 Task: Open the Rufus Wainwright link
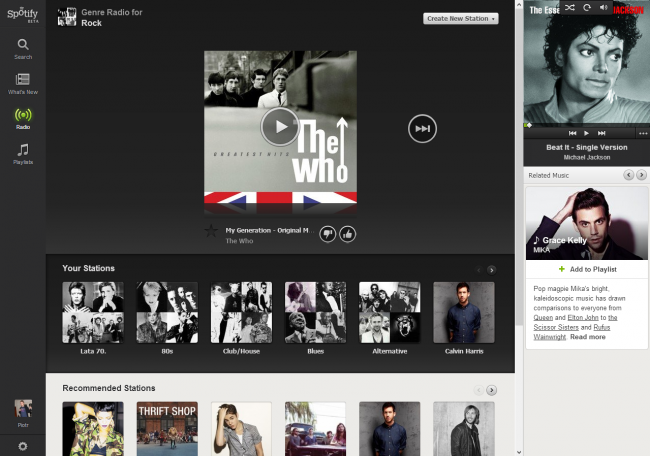[x=572, y=332]
